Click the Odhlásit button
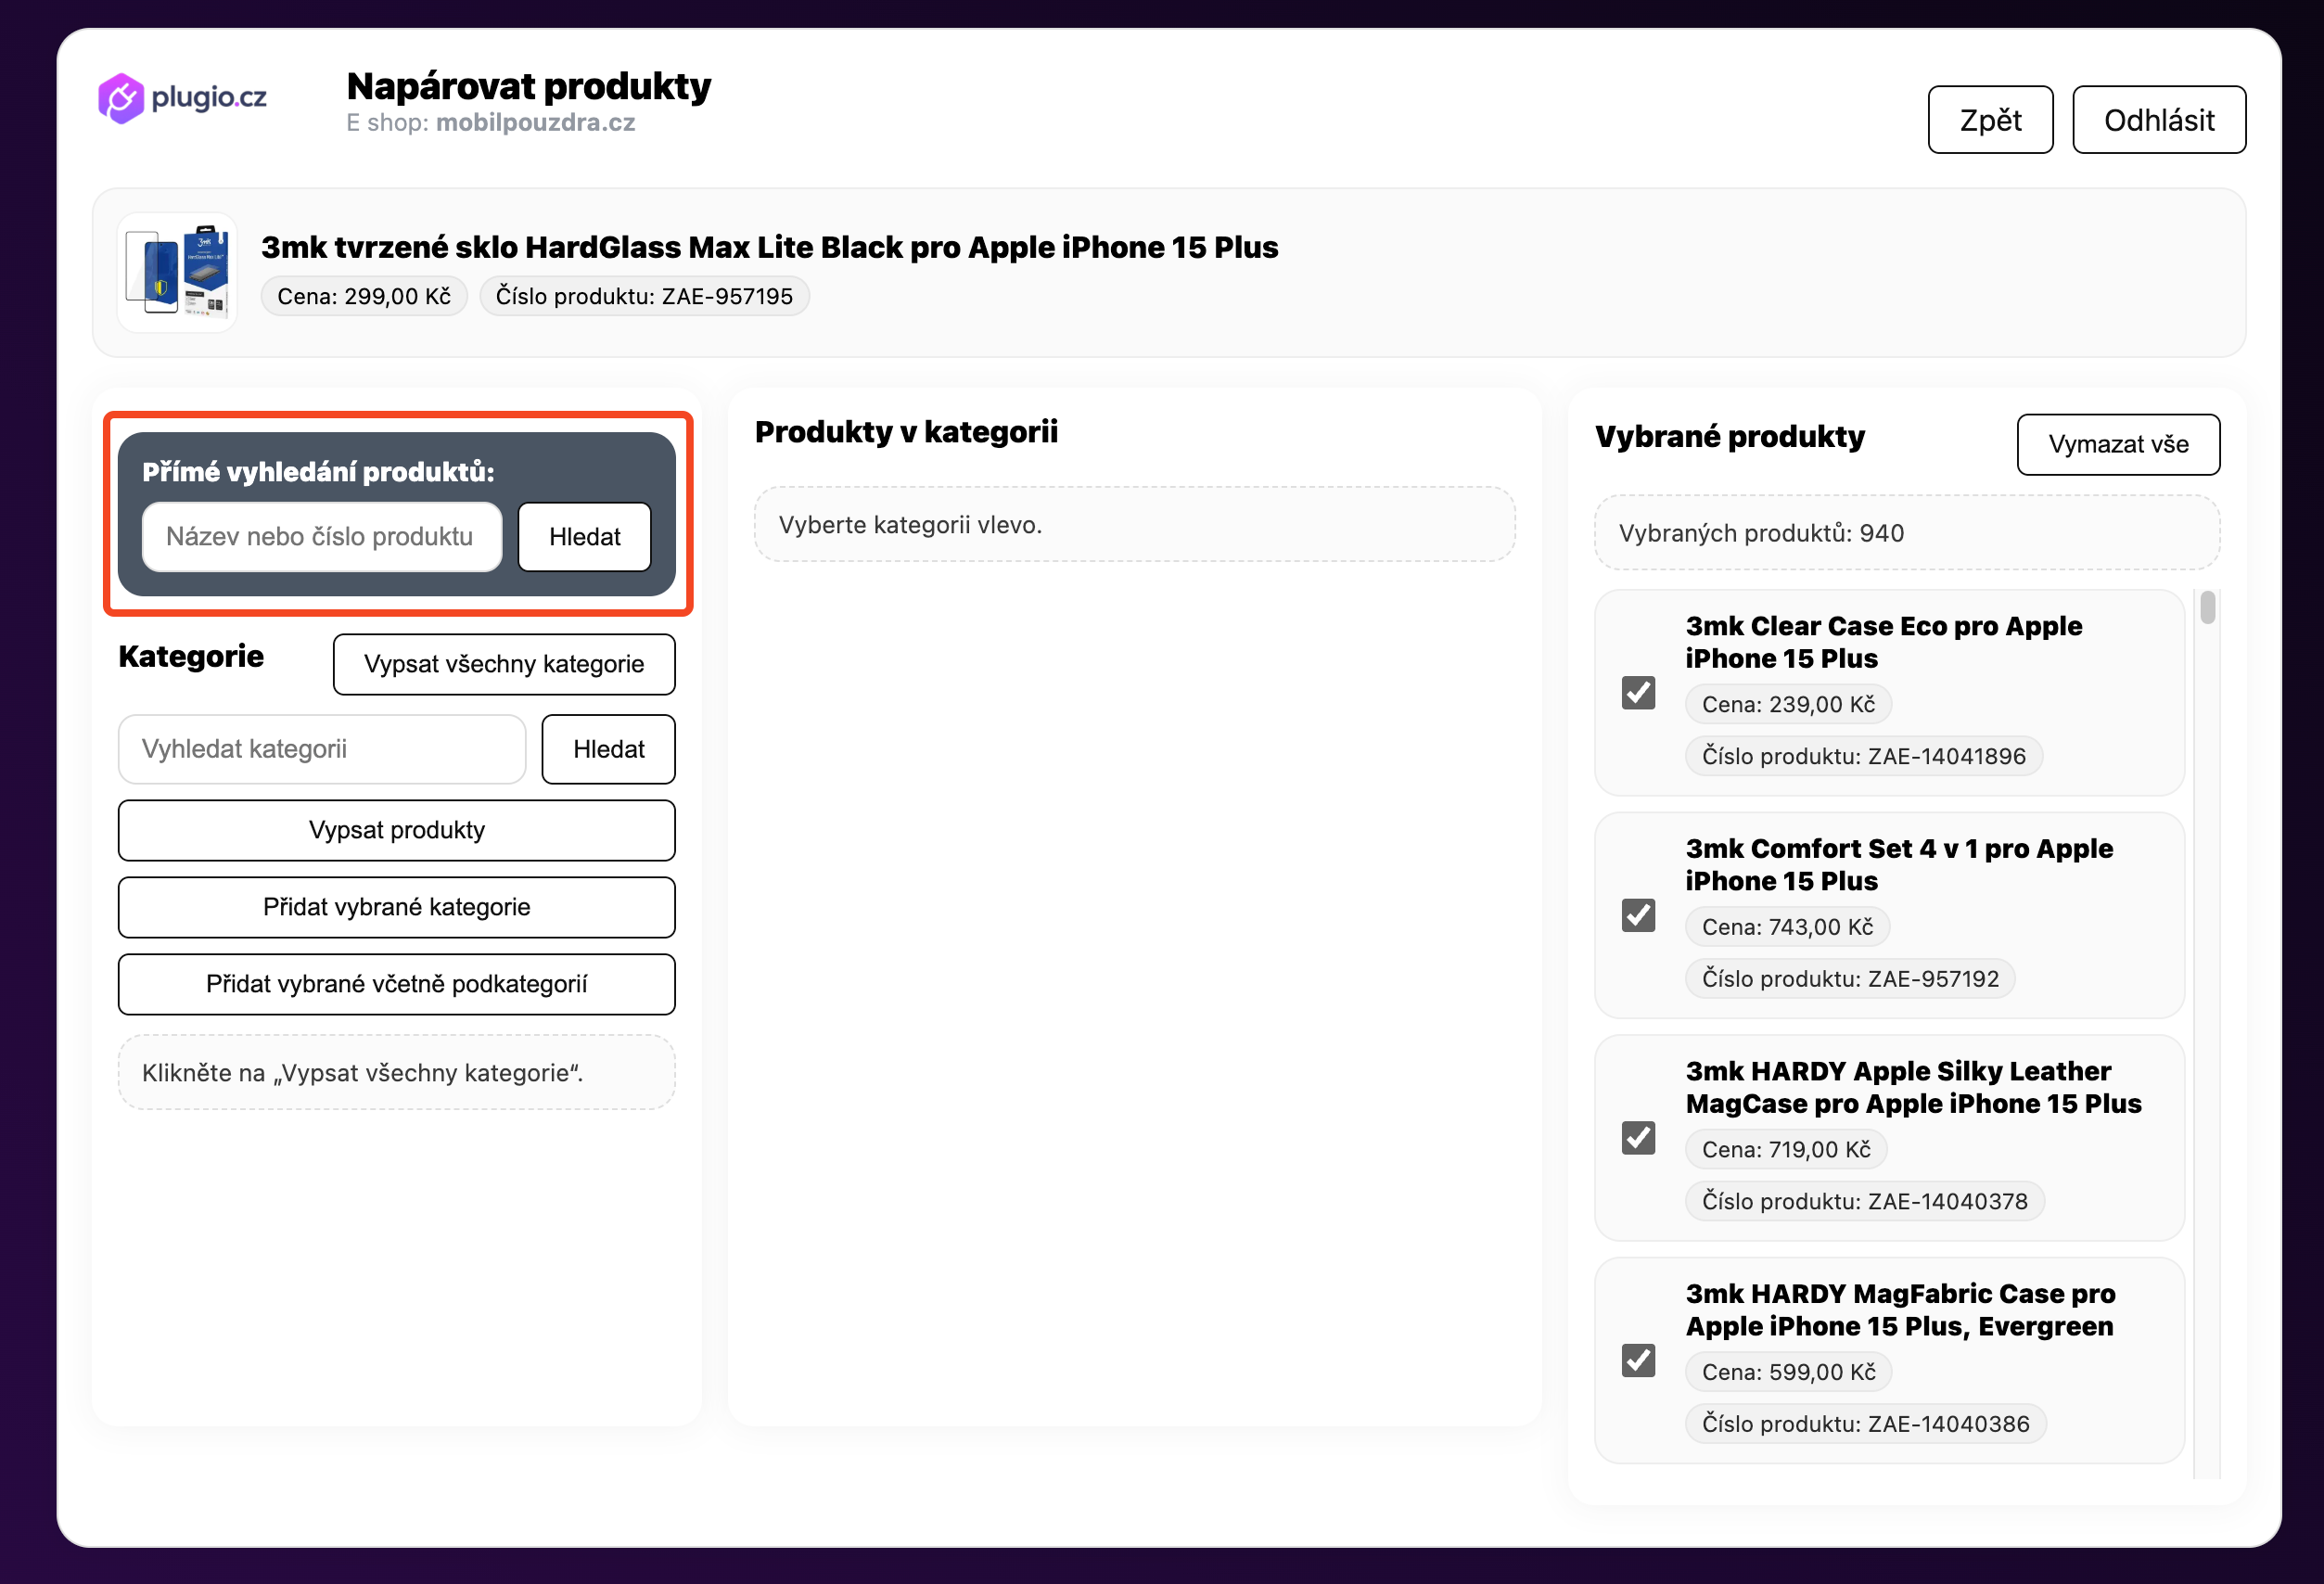Screen dimensions: 2324x1584 2158,120
